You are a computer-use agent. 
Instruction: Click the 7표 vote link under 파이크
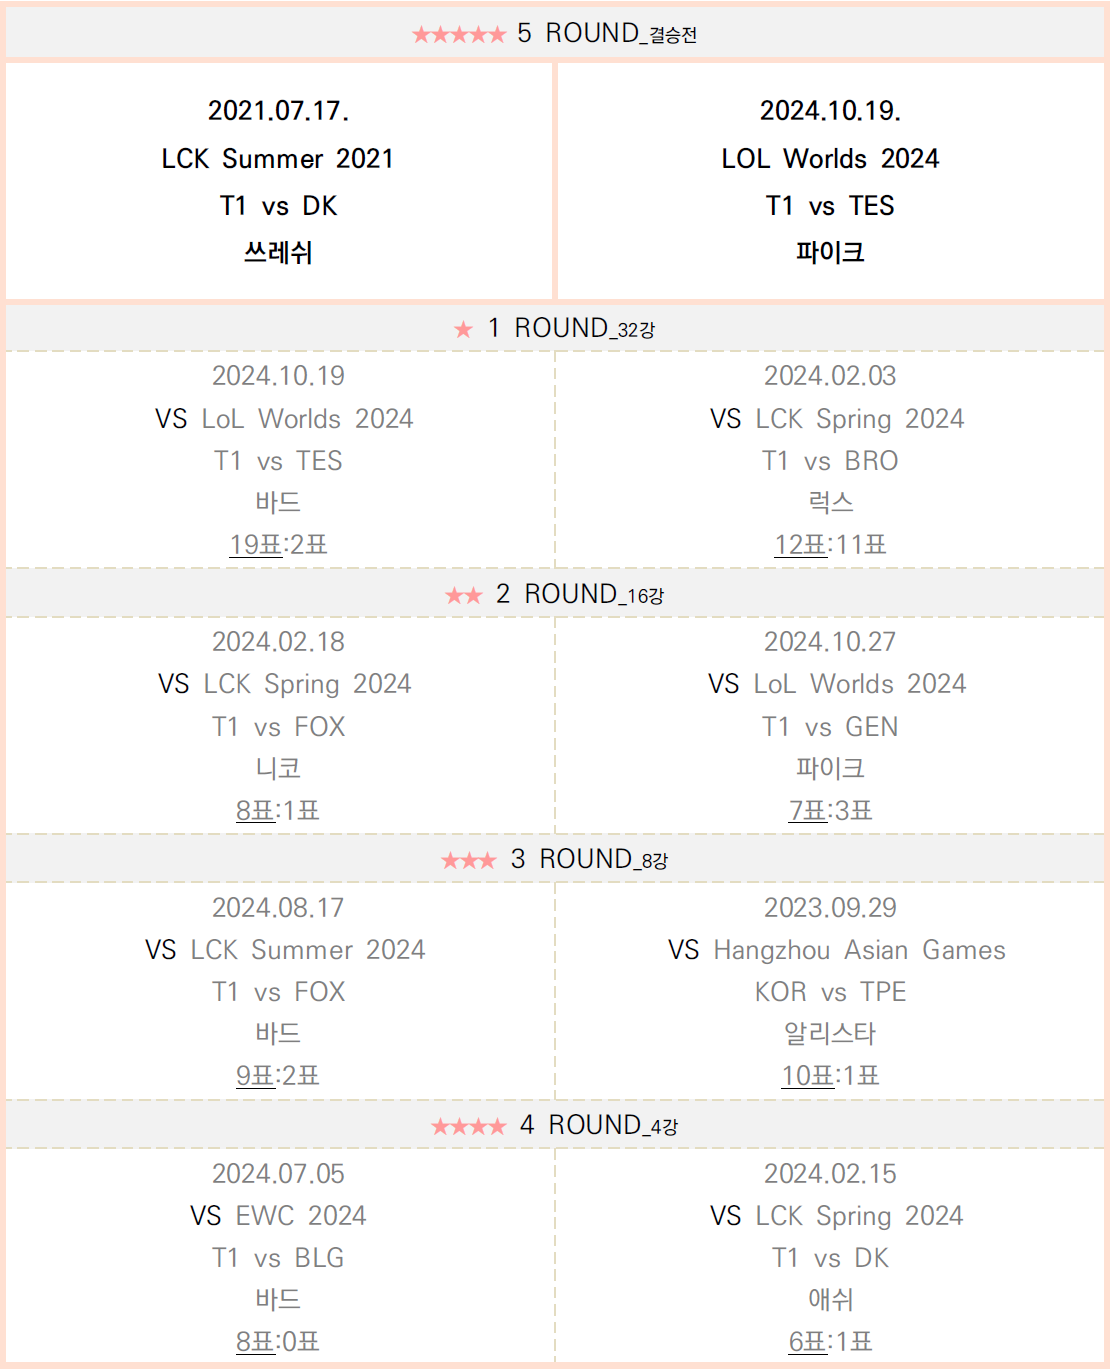click(x=808, y=811)
